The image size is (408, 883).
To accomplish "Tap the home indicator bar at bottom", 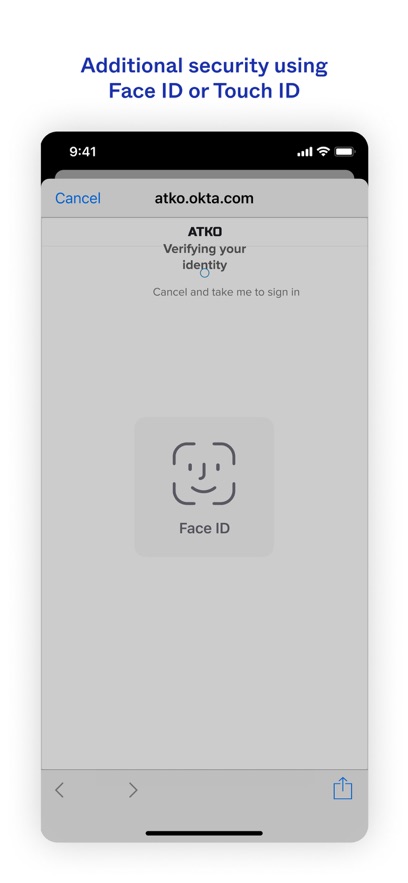I will [x=204, y=833].
